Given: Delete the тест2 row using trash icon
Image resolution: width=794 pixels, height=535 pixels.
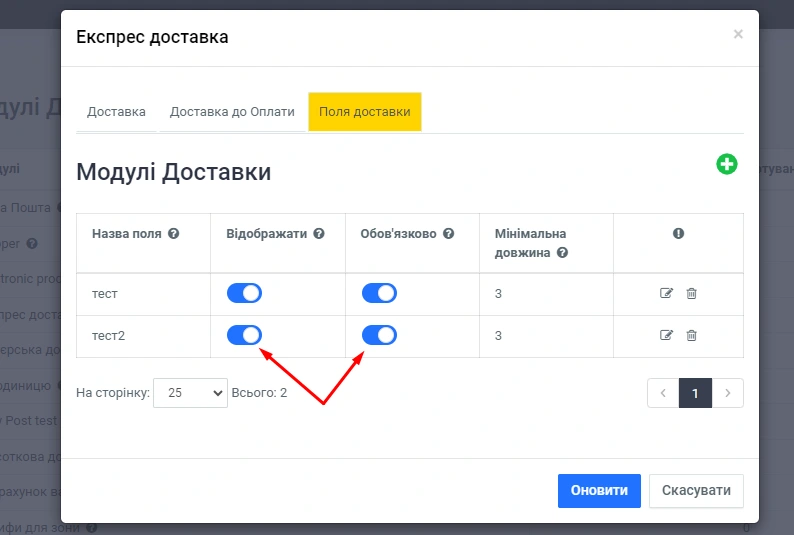Looking at the screenshot, I should coord(691,335).
